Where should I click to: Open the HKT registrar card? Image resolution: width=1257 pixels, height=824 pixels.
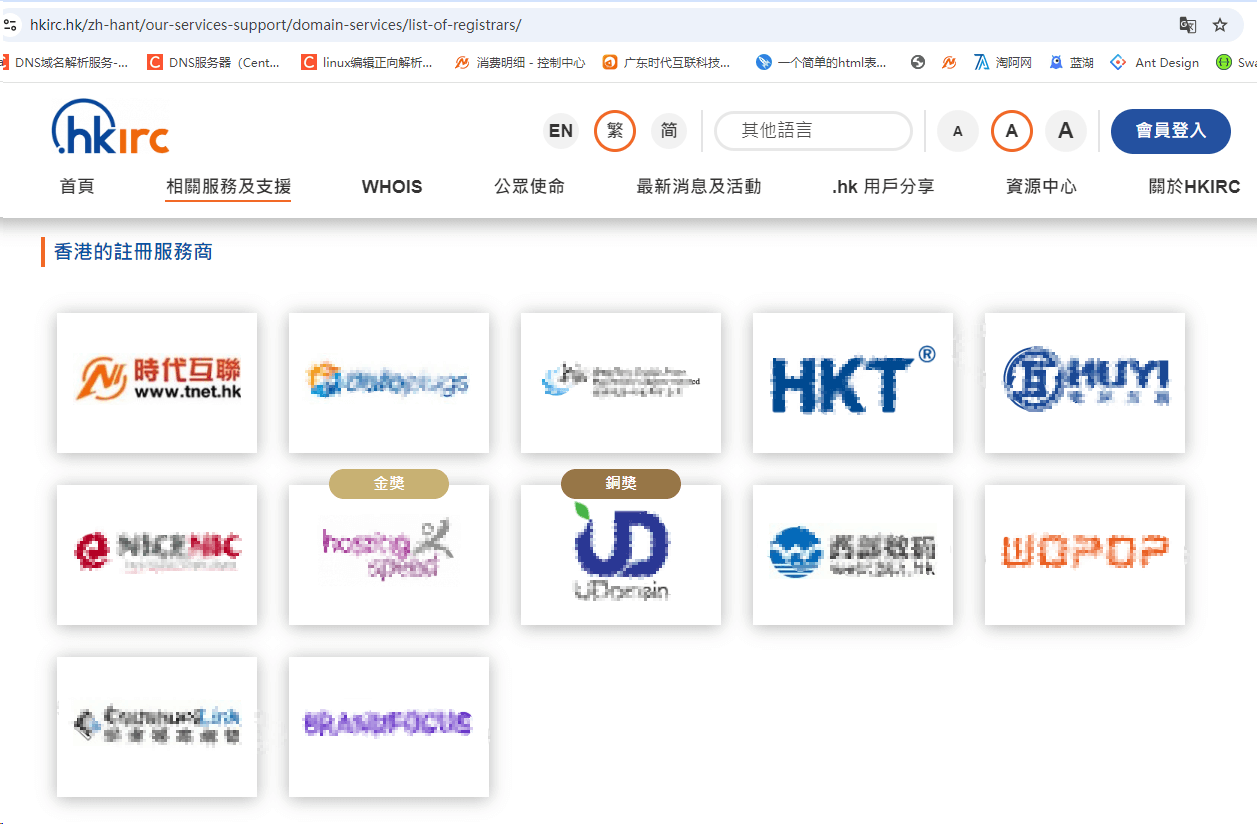[853, 383]
